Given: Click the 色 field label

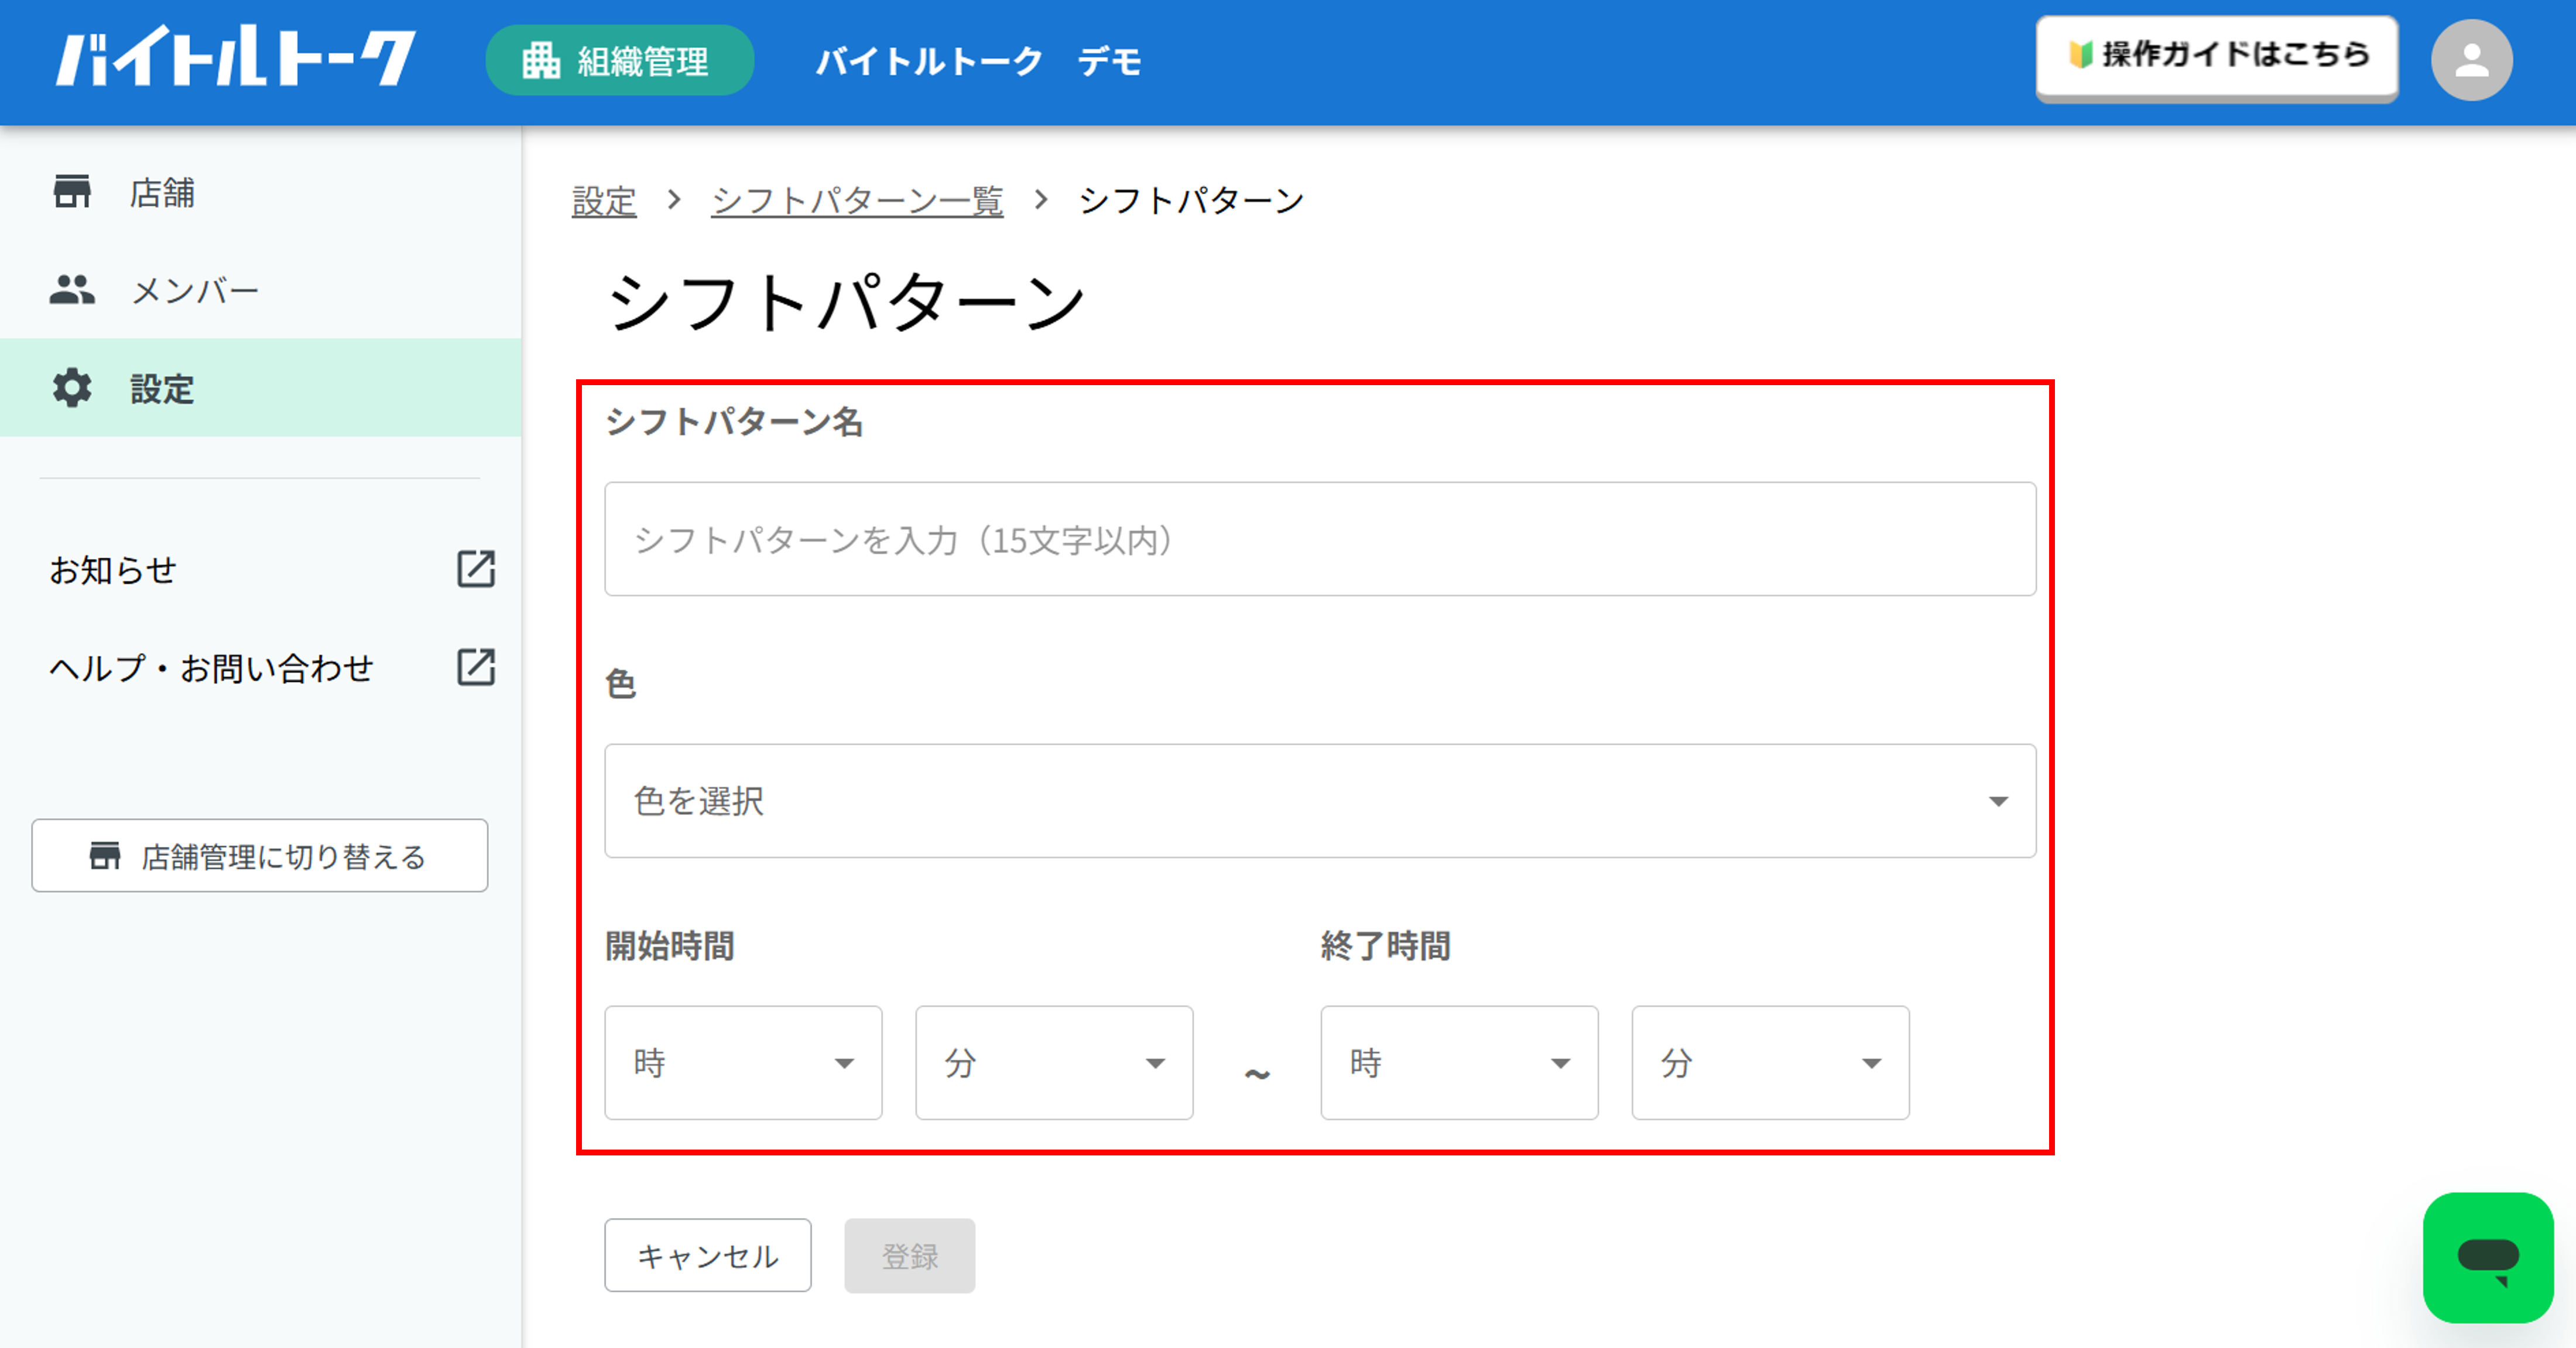Looking at the screenshot, I should [620, 684].
